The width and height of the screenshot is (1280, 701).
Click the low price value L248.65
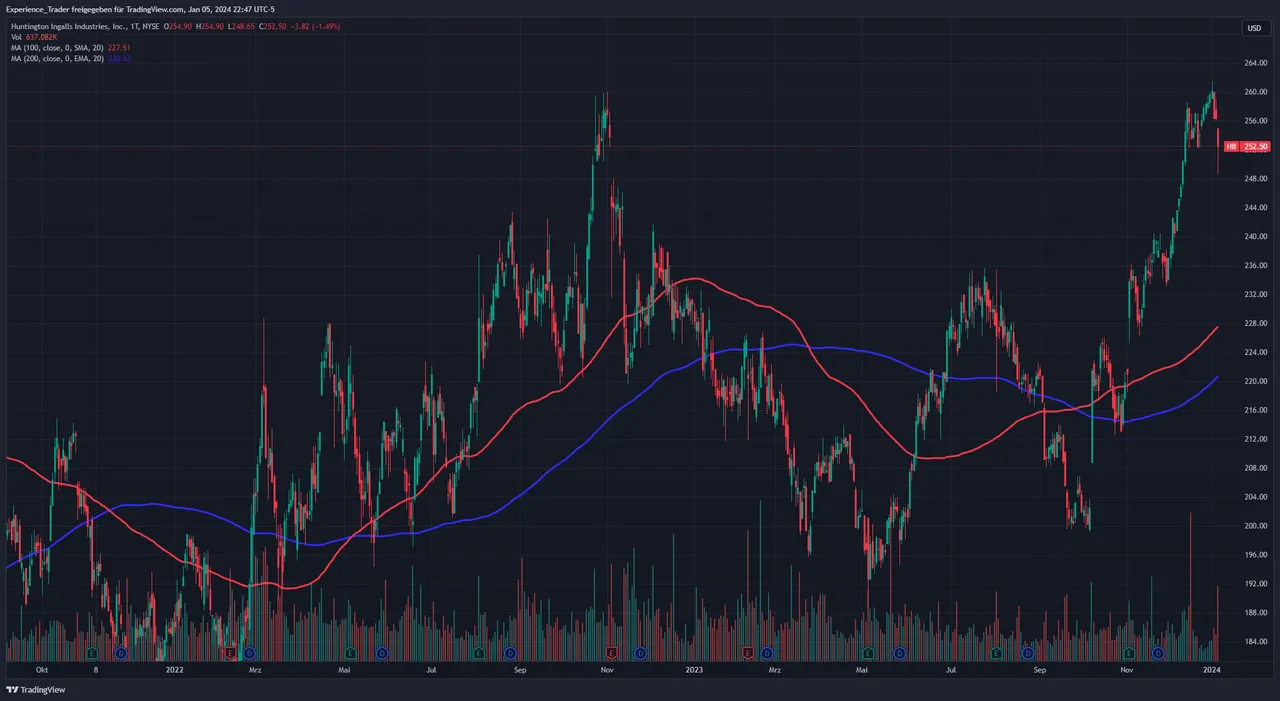pyautogui.click(x=241, y=26)
